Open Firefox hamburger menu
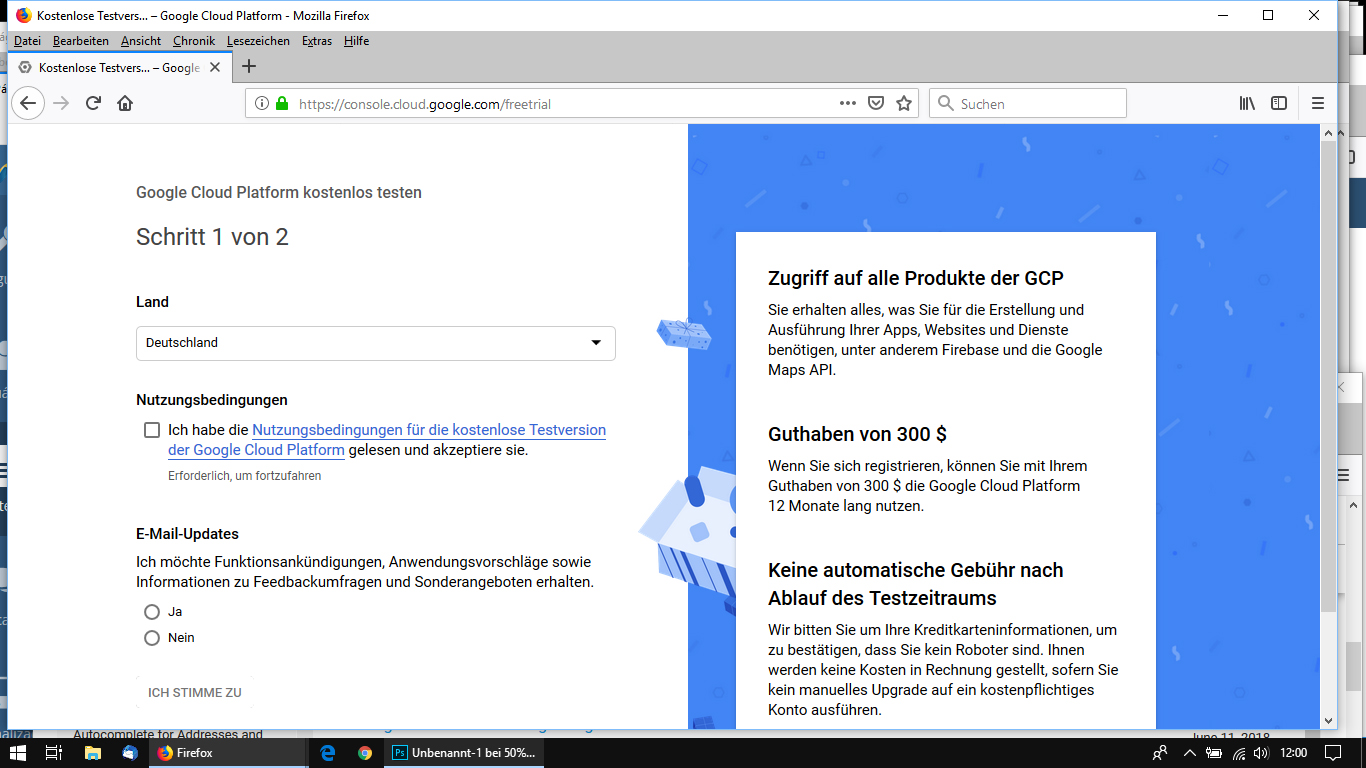1366x768 pixels. 1317,103
